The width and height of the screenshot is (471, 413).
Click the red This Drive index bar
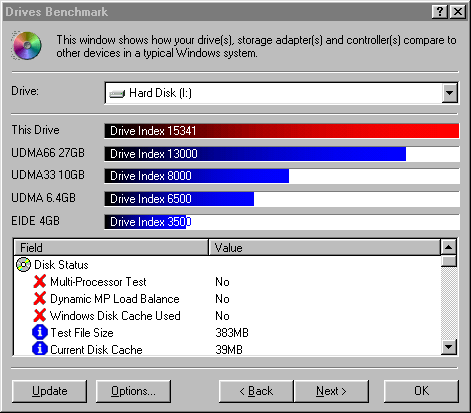tap(282, 131)
